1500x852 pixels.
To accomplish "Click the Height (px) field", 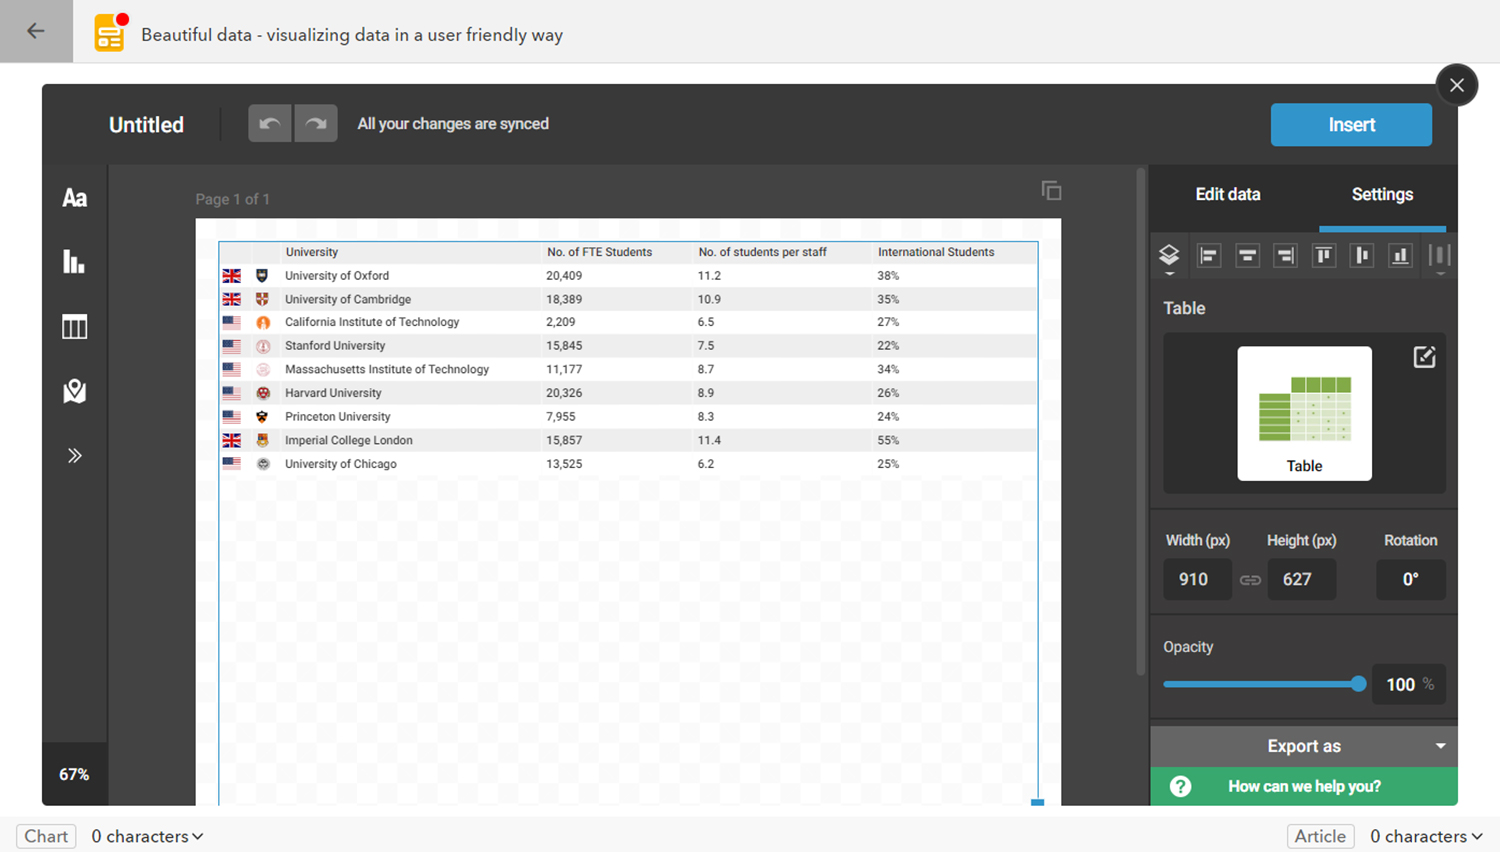I will (x=1301, y=579).
